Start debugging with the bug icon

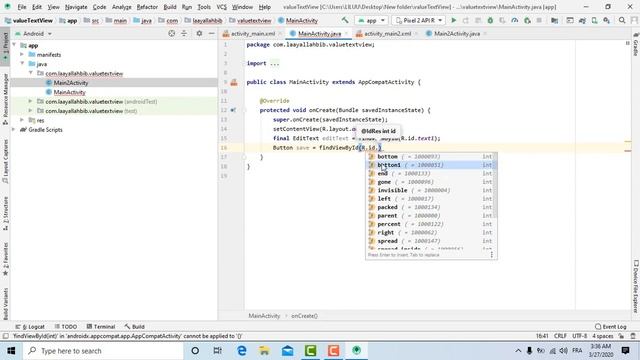[490, 20]
